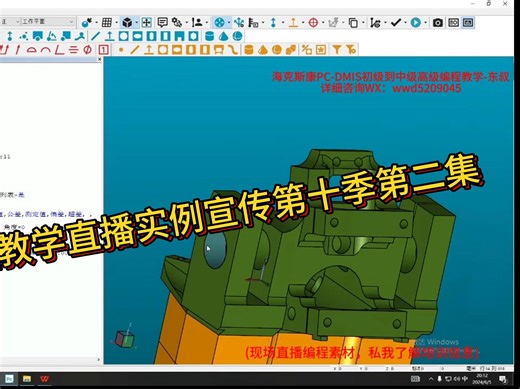
Task: Click right scroll arrow of left panel scrollbar
Action: tap(98, 359)
